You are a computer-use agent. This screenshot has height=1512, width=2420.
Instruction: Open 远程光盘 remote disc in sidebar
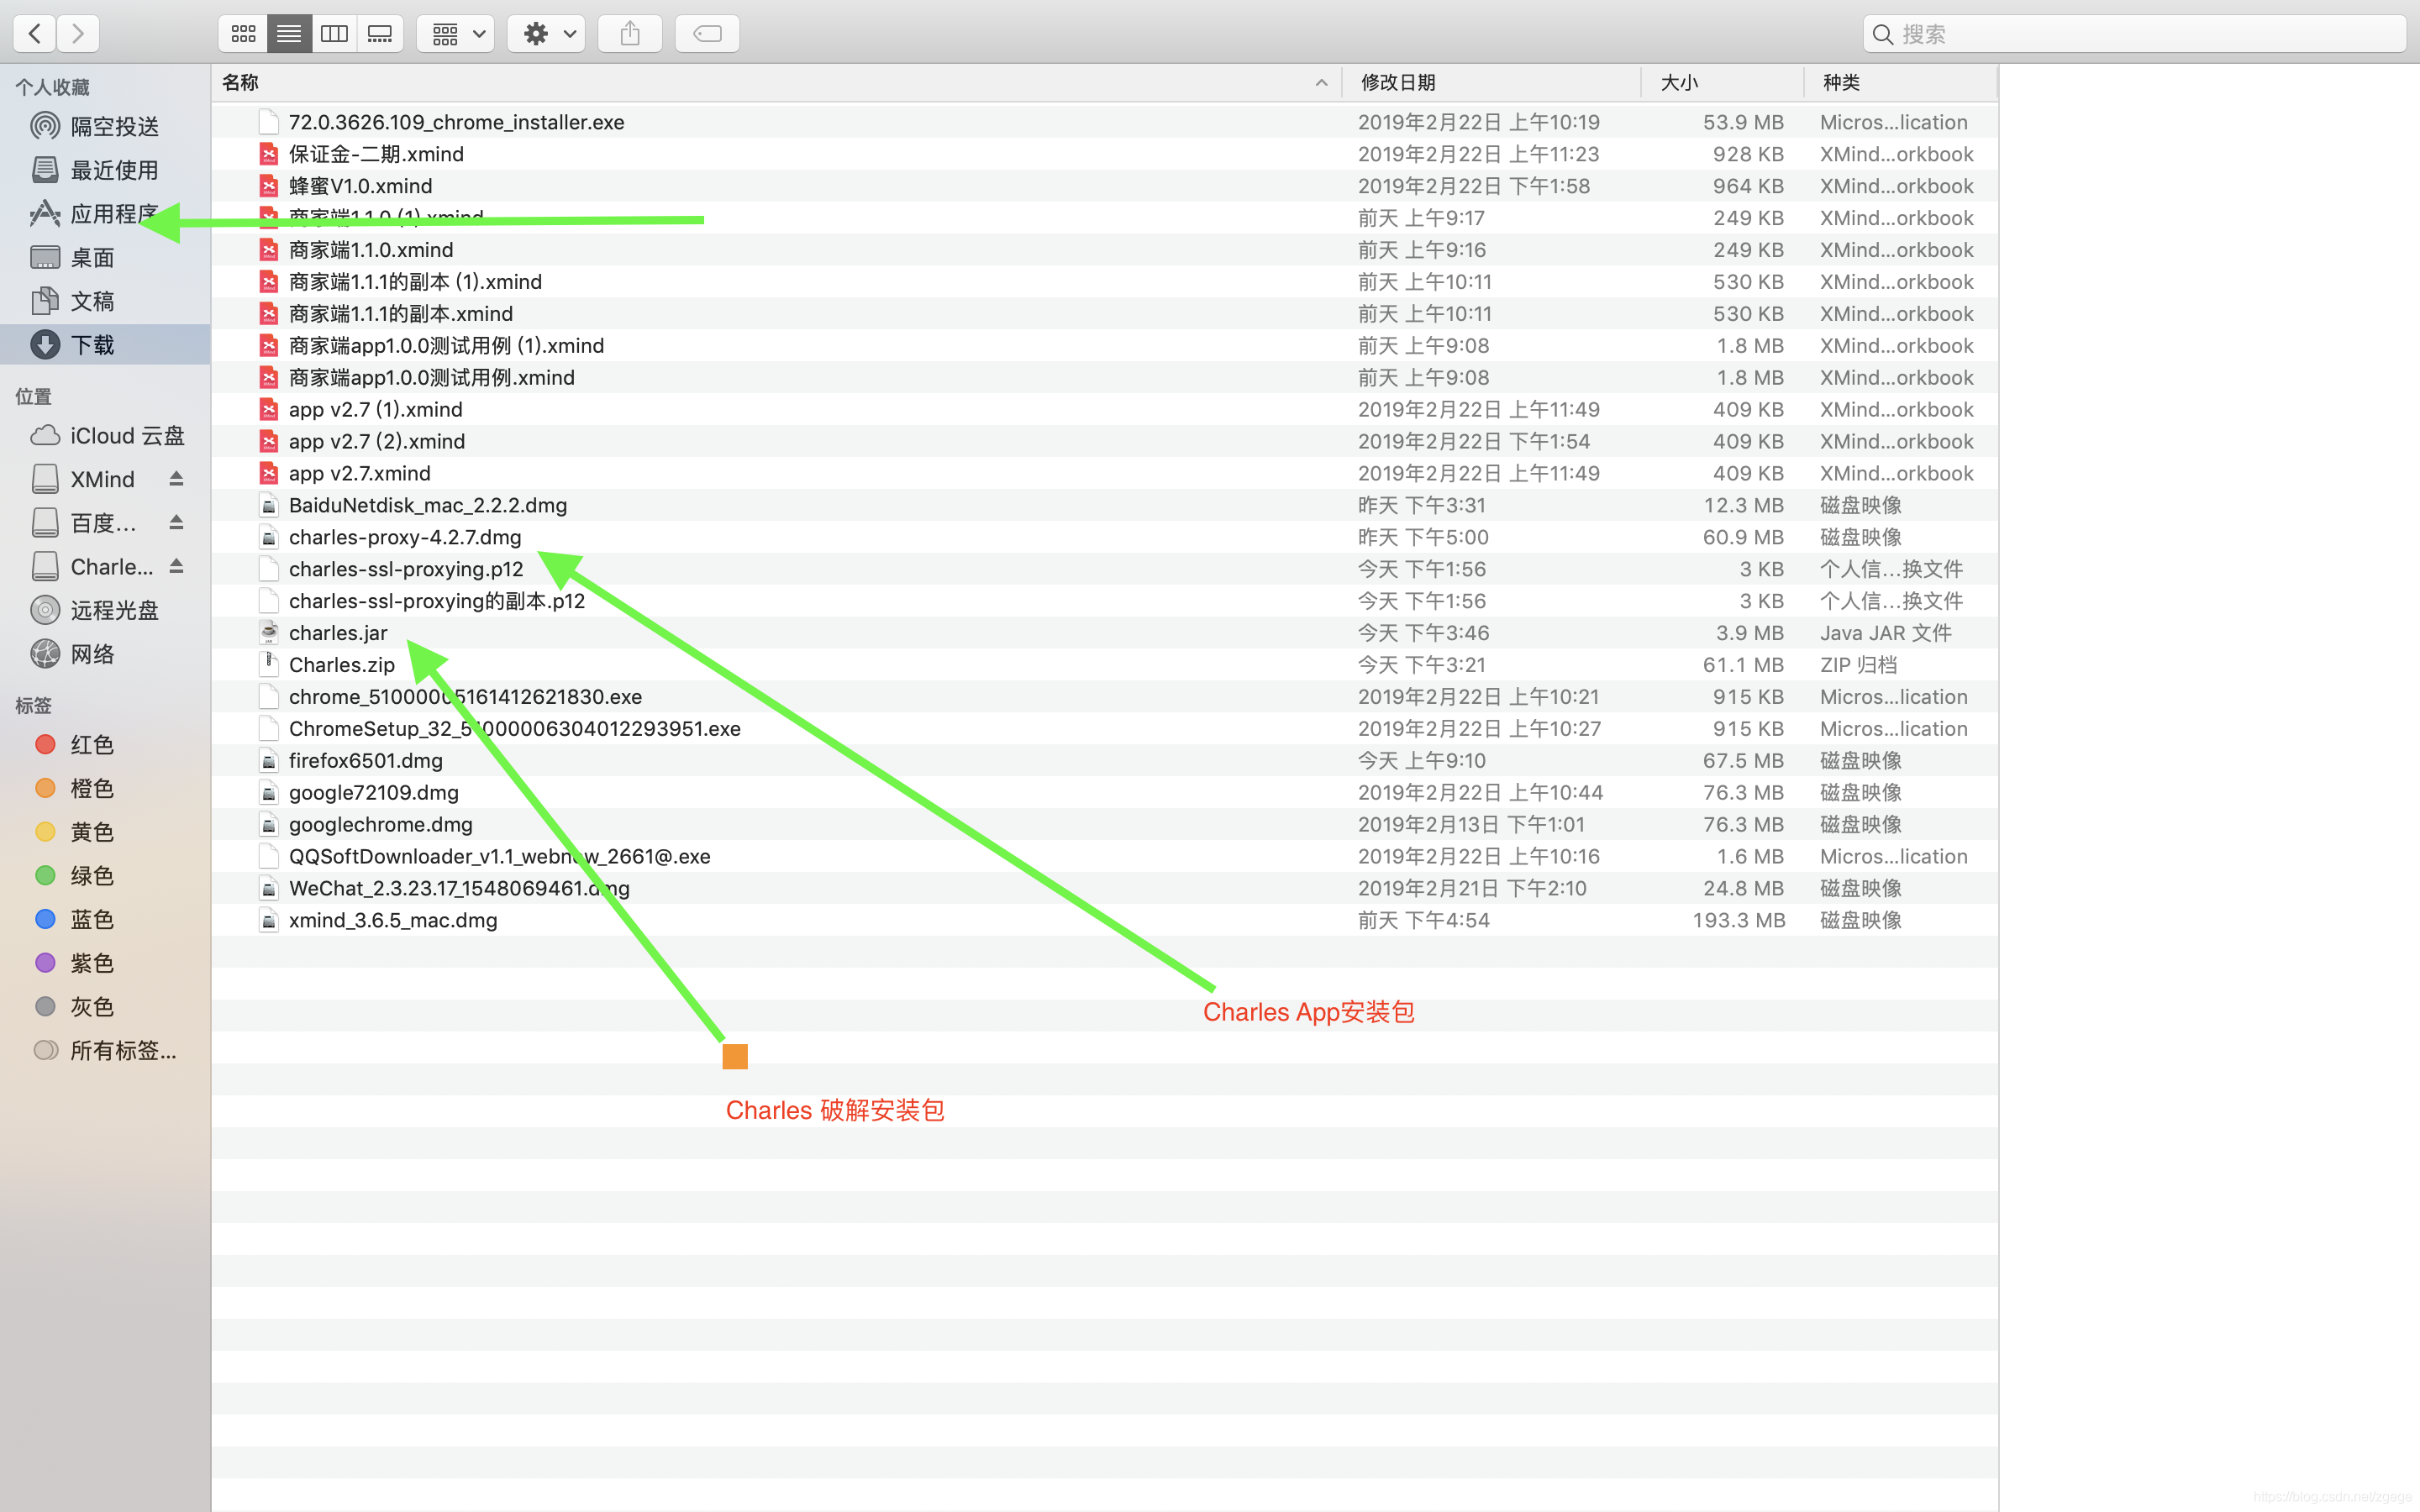pyautogui.click(x=105, y=610)
